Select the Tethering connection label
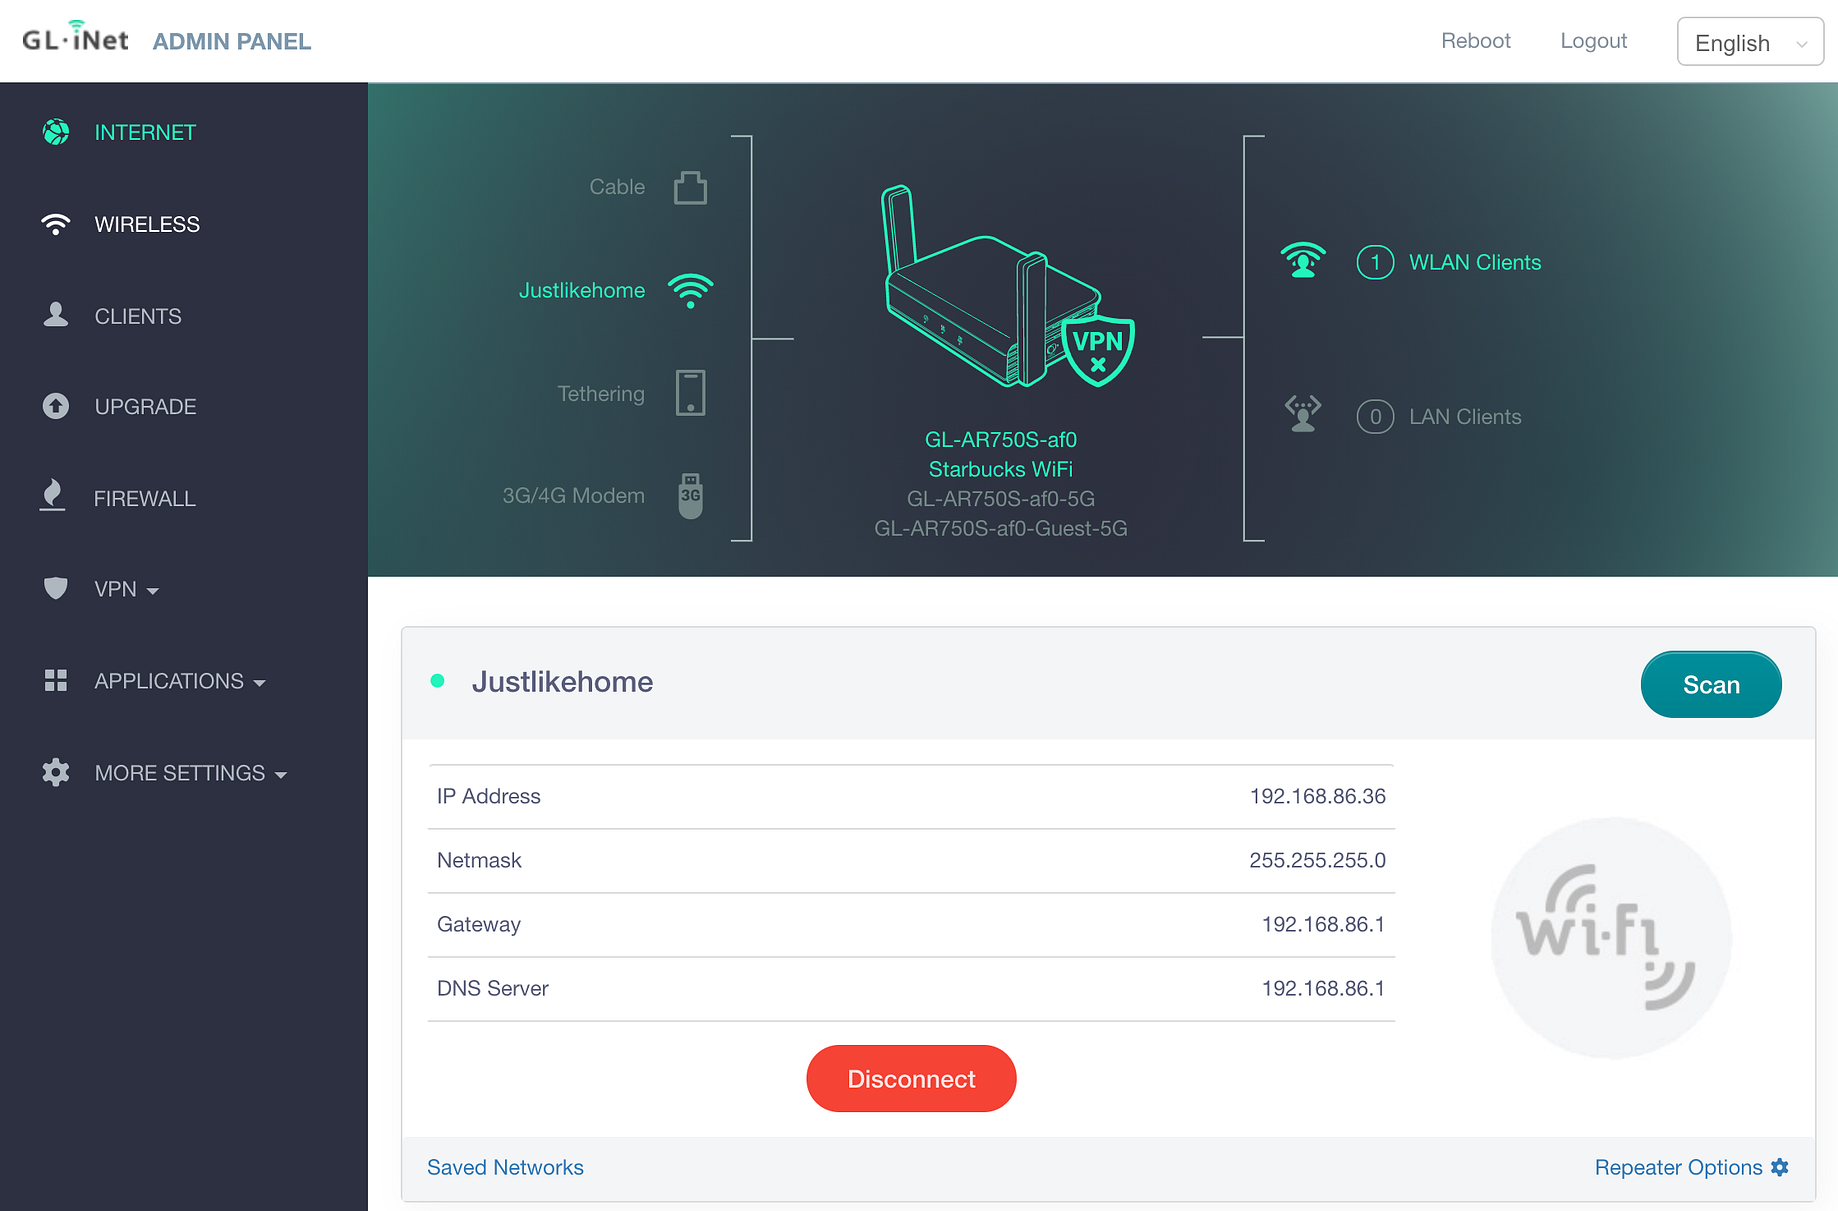1838x1211 pixels. [x=601, y=394]
